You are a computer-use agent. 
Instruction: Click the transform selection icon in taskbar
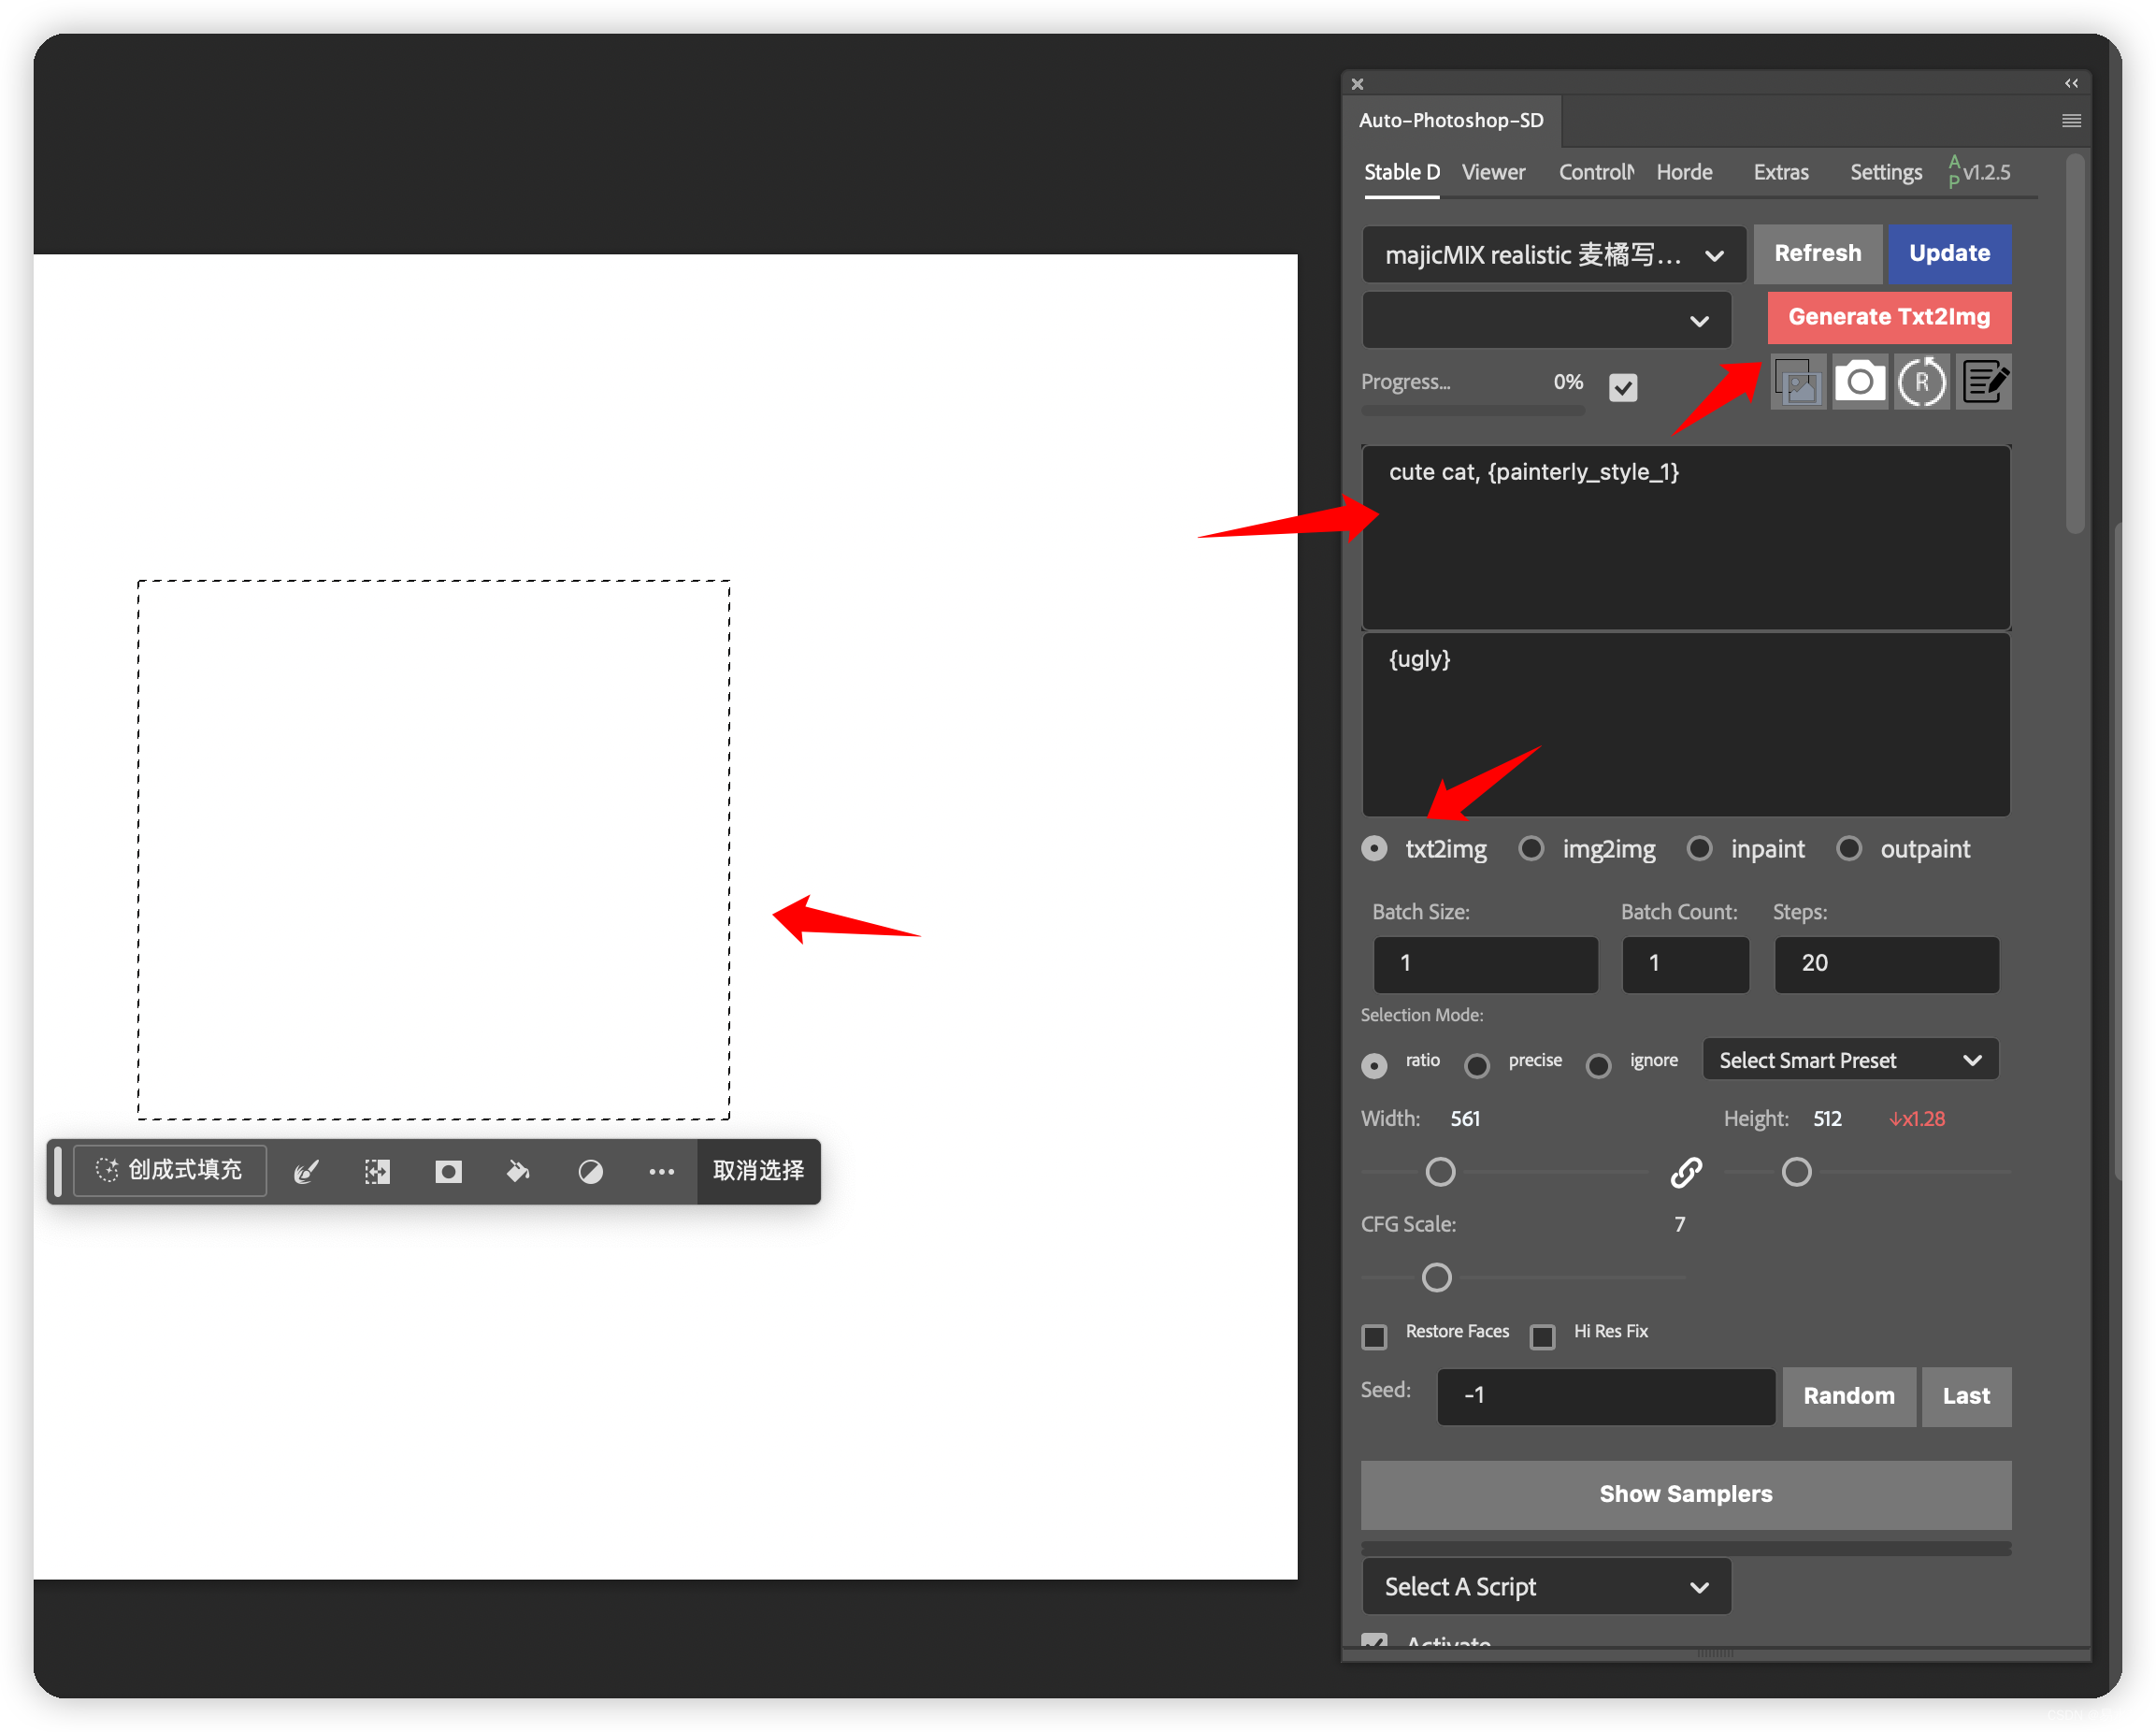point(377,1171)
